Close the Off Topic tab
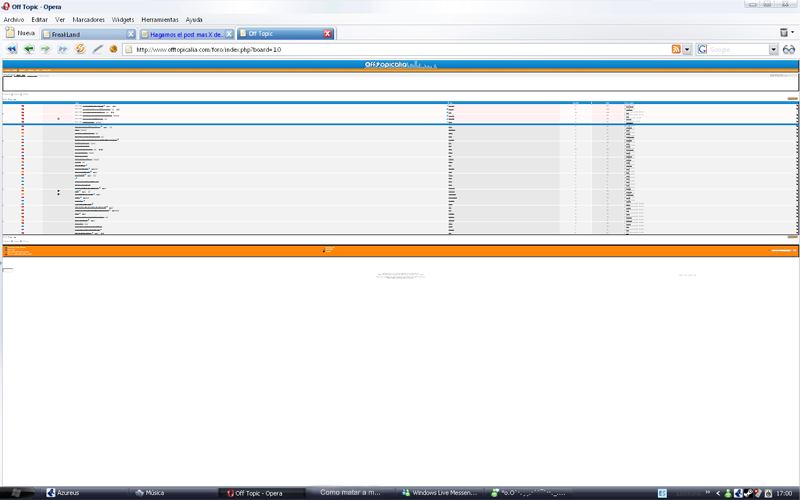This screenshot has height=500, width=800. click(x=327, y=34)
